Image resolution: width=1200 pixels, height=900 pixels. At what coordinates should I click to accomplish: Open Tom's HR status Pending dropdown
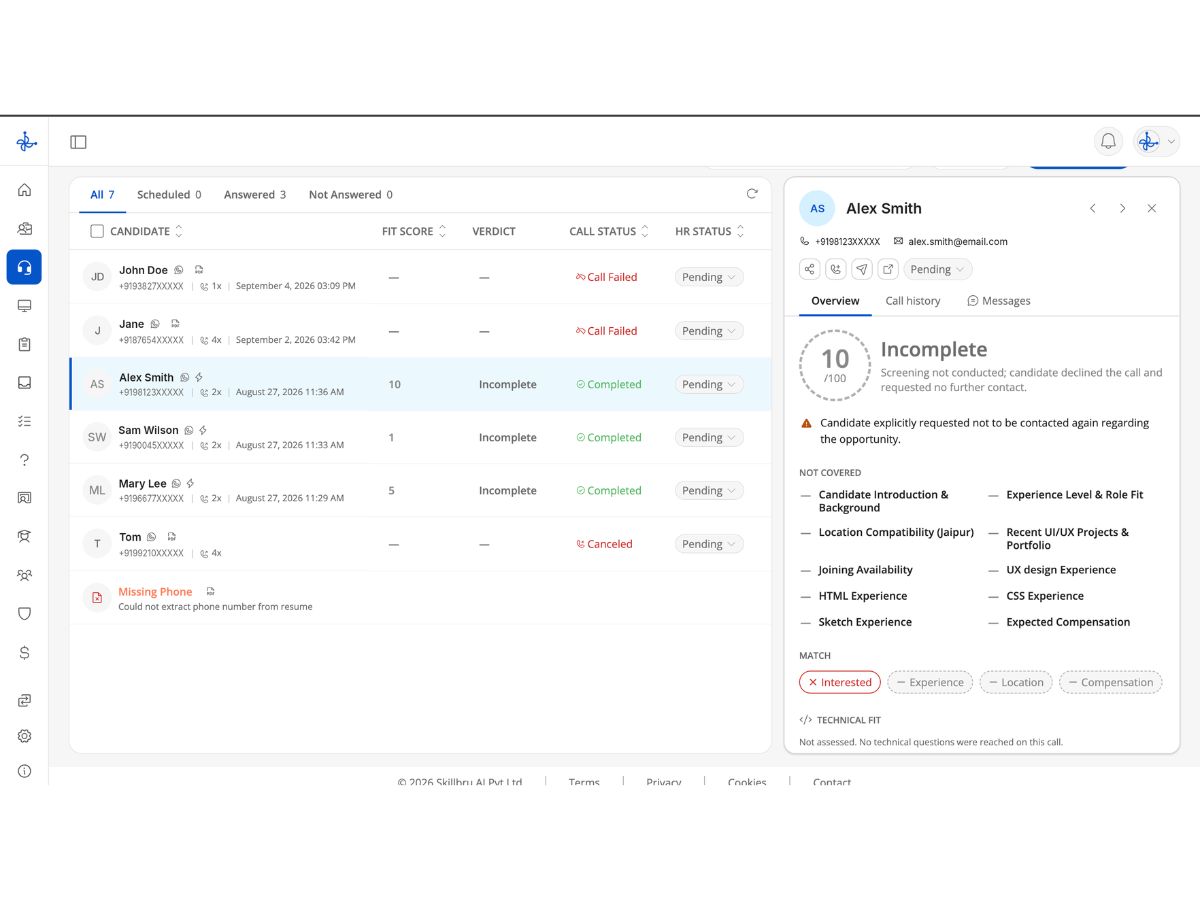tap(709, 544)
